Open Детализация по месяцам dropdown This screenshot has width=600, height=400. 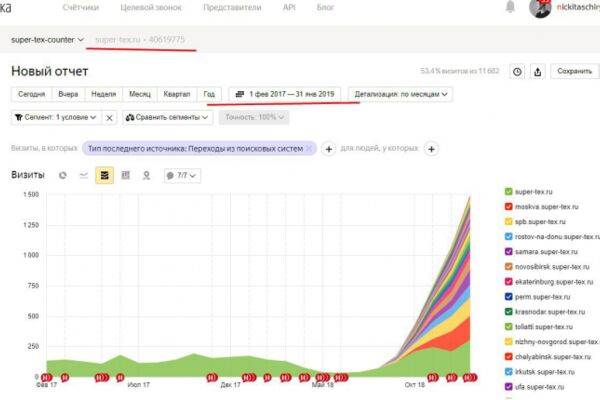(401, 94)
